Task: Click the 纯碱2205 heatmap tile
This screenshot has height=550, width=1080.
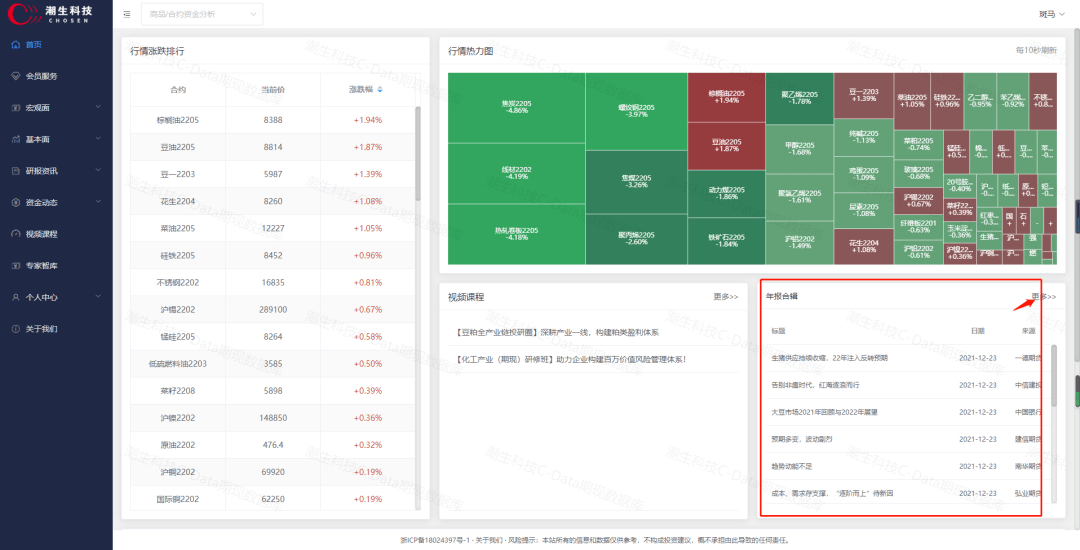Action: click(864, 137)
